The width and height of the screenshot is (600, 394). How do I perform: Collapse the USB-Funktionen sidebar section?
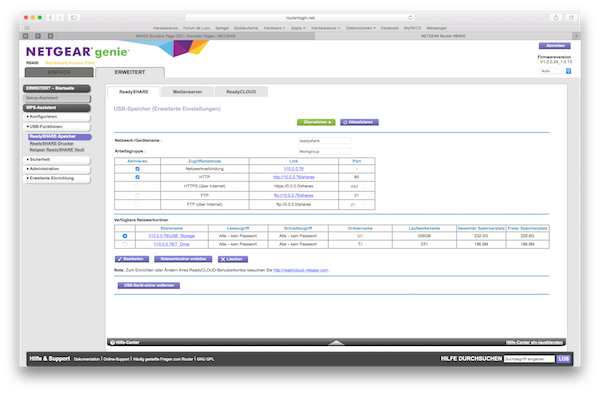pyautogui.click(x=57, y=127)
